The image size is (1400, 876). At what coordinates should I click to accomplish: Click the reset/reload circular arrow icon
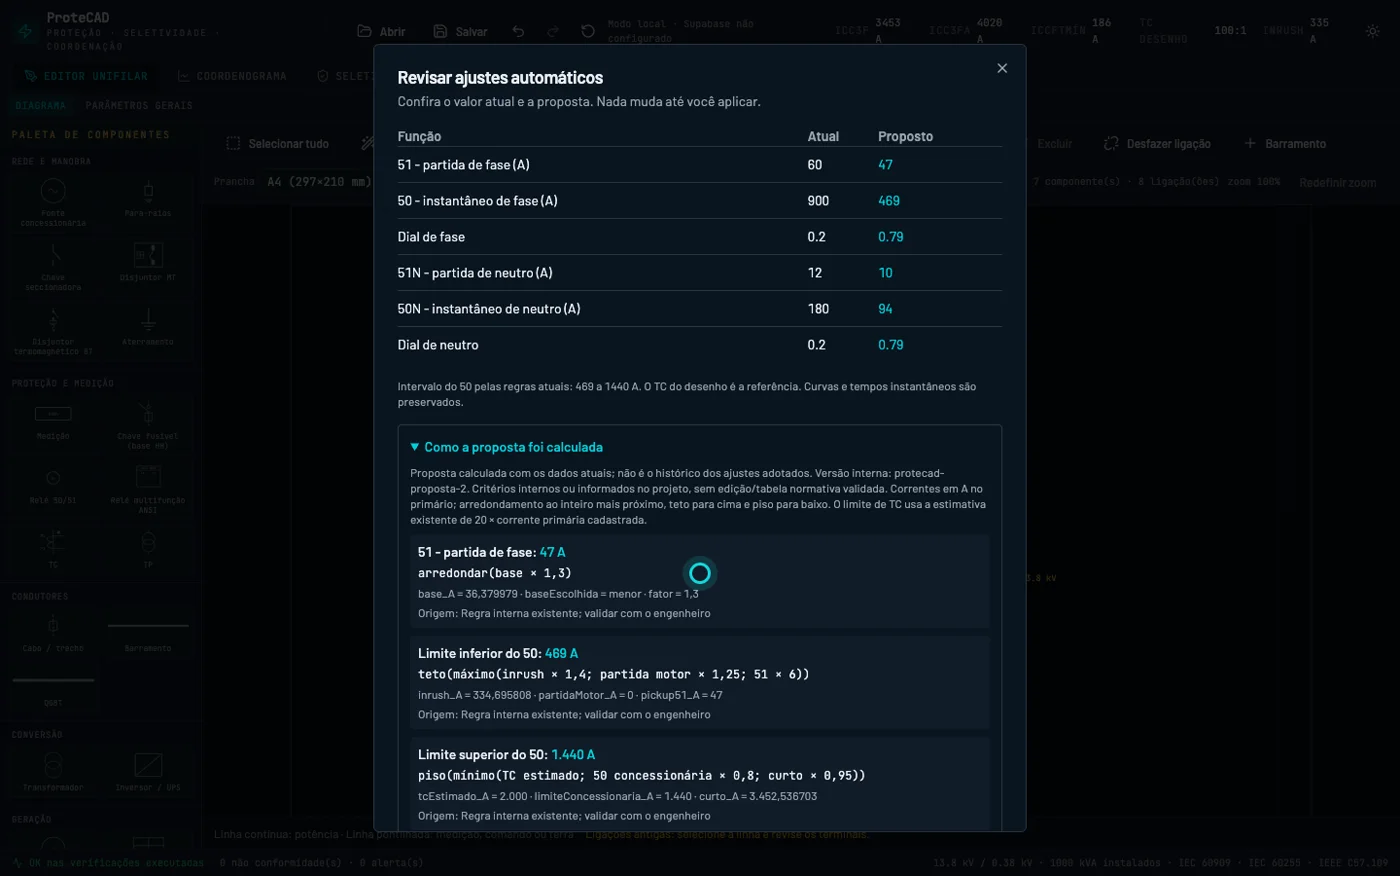pos(588,31)
